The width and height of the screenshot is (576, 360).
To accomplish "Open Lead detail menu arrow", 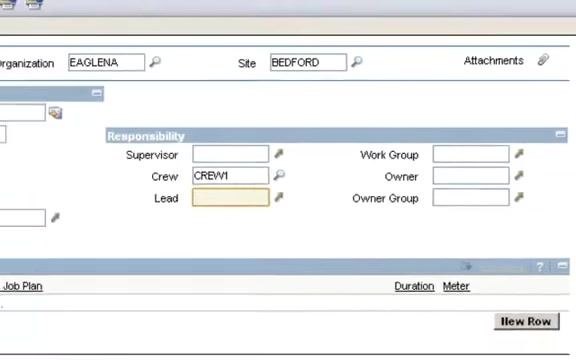I will [x=279, y=197].
